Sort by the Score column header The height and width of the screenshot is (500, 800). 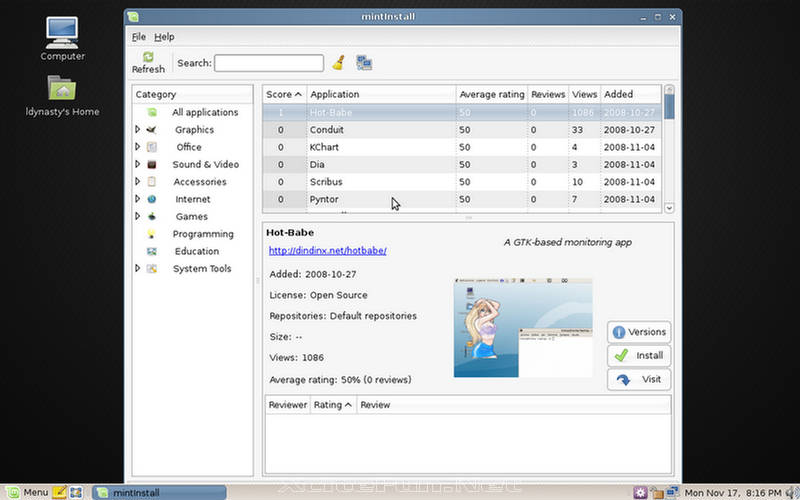[x=284, y=94]
